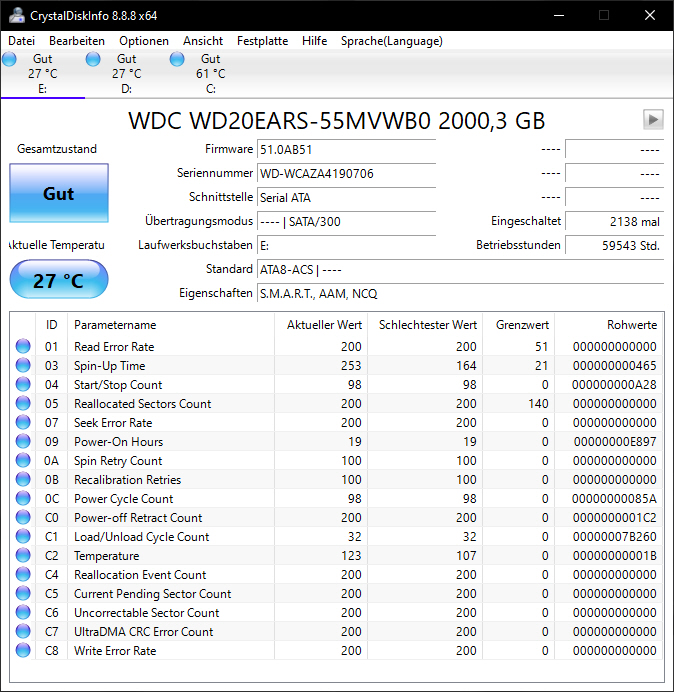This screenshot has width=674, height=692.
Task: Open the Datei menu
Action: point(21,41)
